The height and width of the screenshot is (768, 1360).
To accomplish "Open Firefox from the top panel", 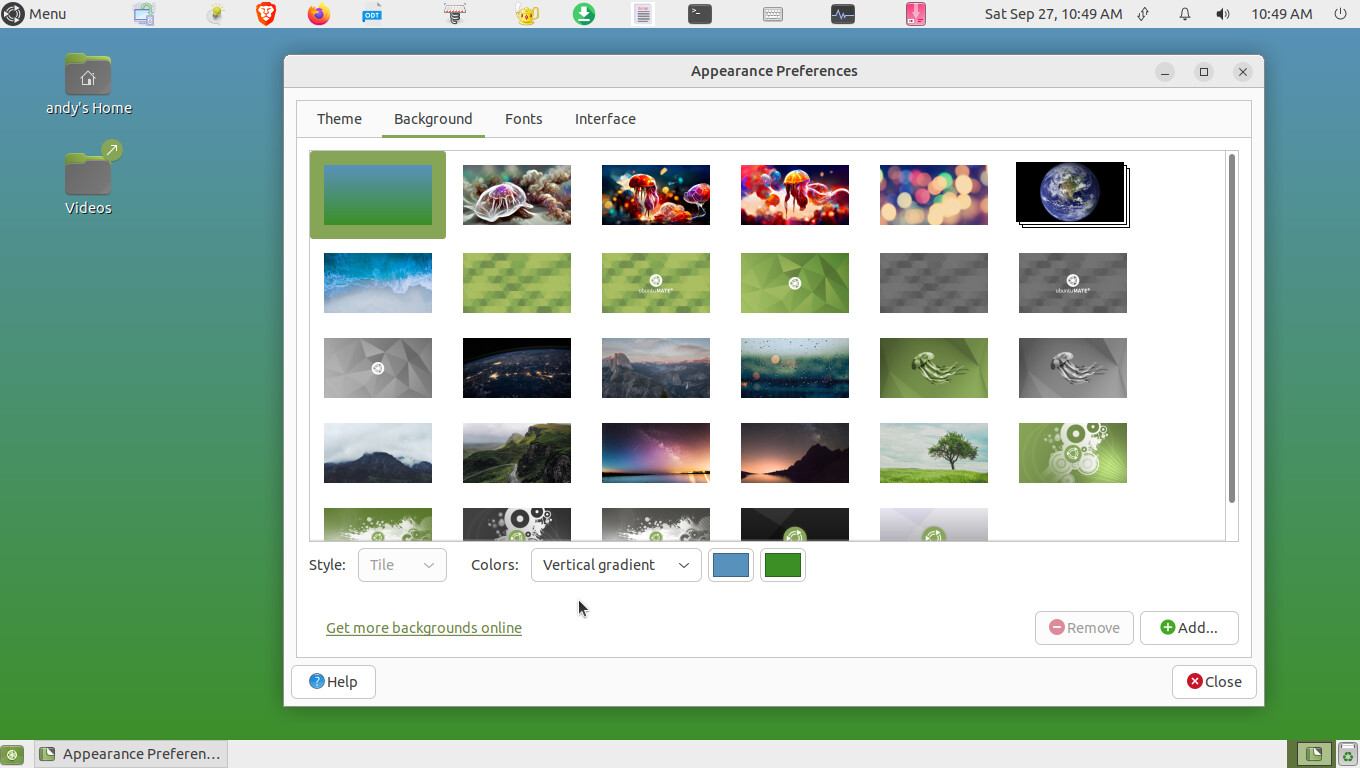I will [319, 14].
